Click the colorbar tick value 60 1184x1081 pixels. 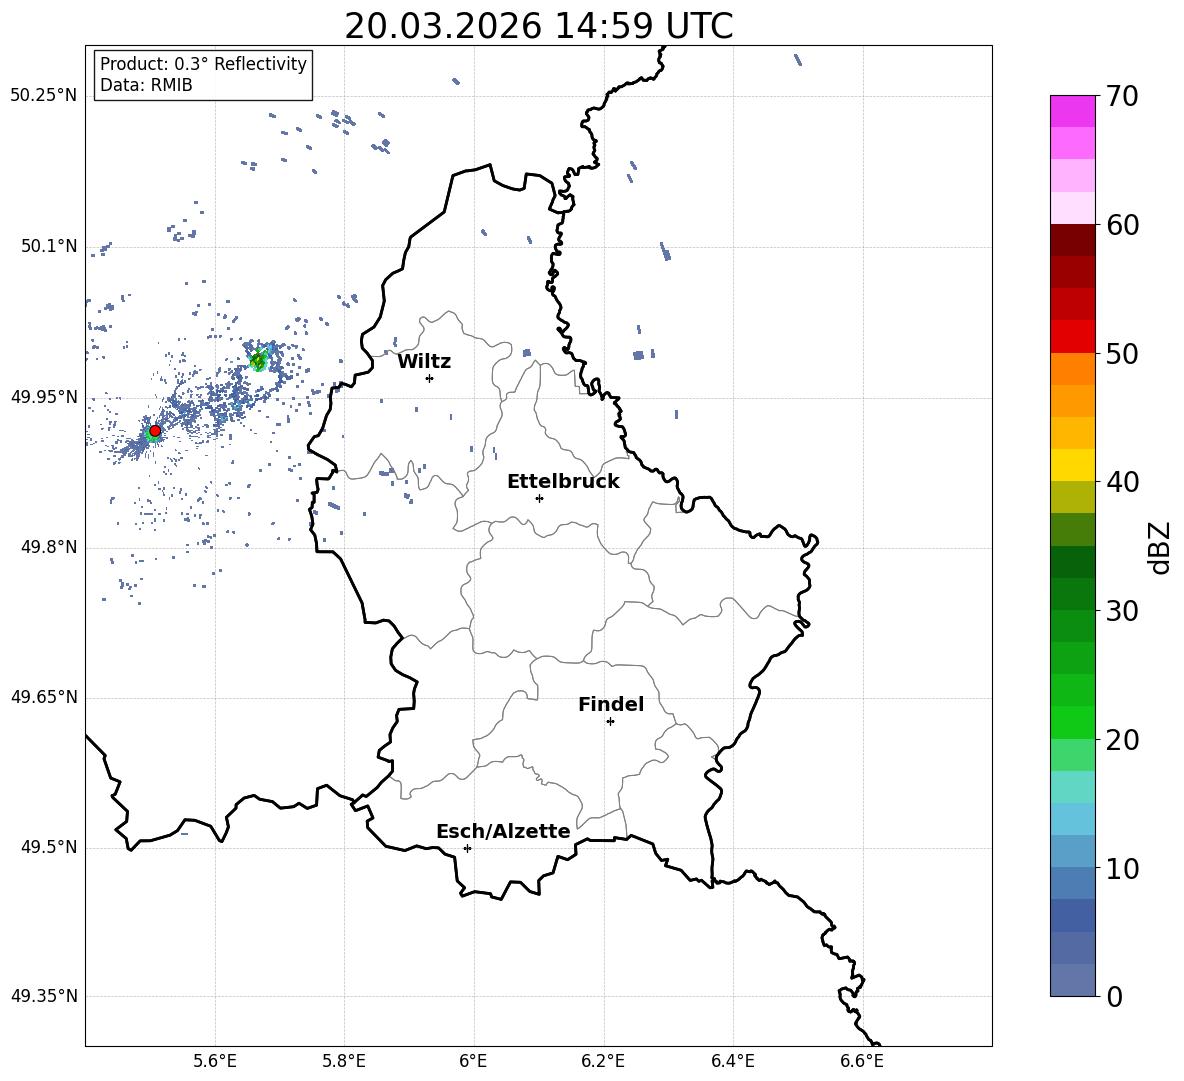tap(1122, 224)
